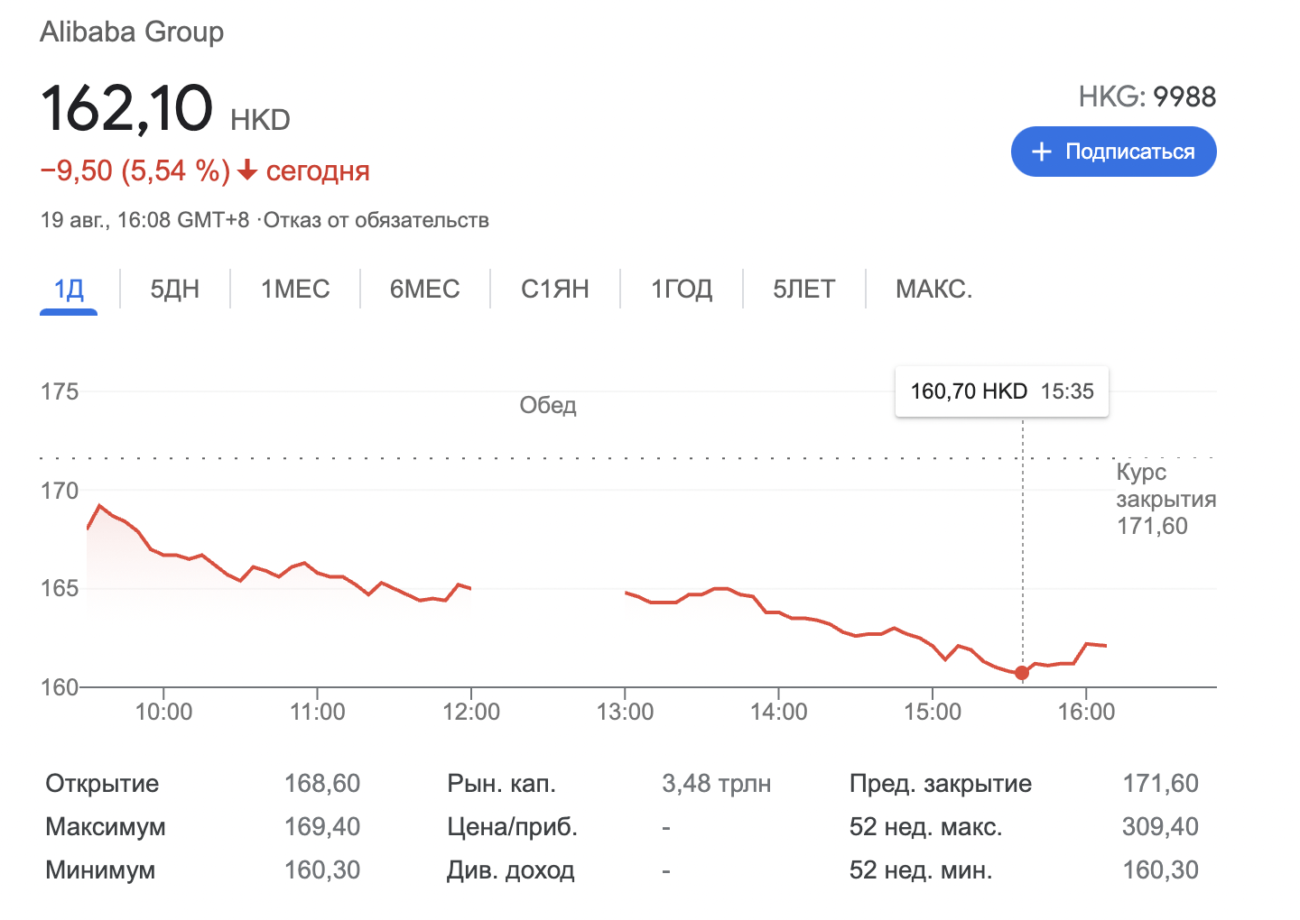
Task: Click the 19 авг., 16:08 GMT+8 timestamp
Action: pyautogui.click(x=144, y=220)
